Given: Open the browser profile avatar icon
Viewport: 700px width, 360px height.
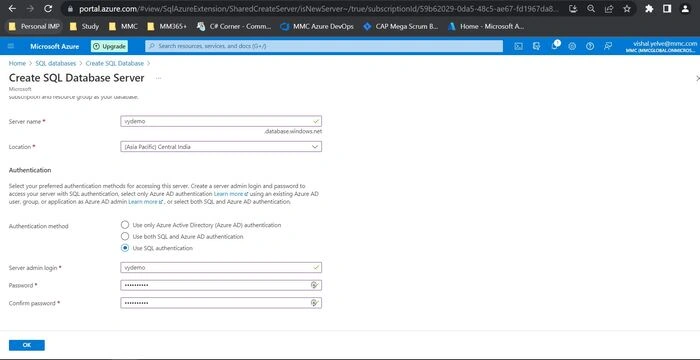Looking at the screenshot, I should (x=685, y=8).
